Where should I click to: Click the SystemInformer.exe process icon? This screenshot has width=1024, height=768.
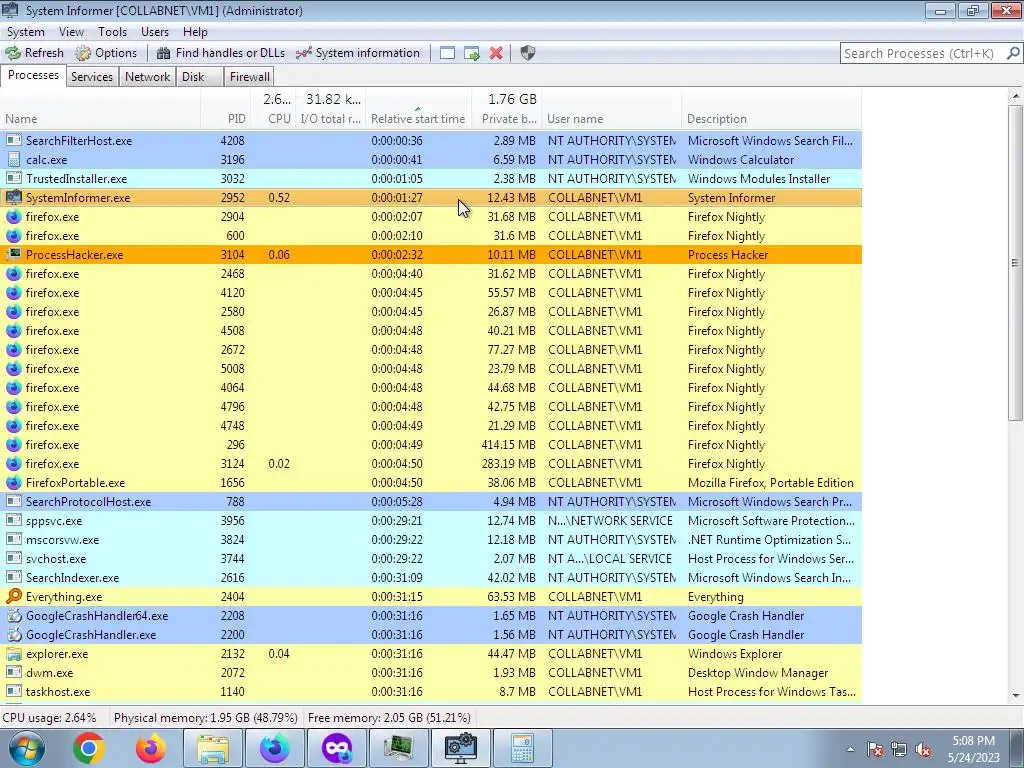pos(13,197)
